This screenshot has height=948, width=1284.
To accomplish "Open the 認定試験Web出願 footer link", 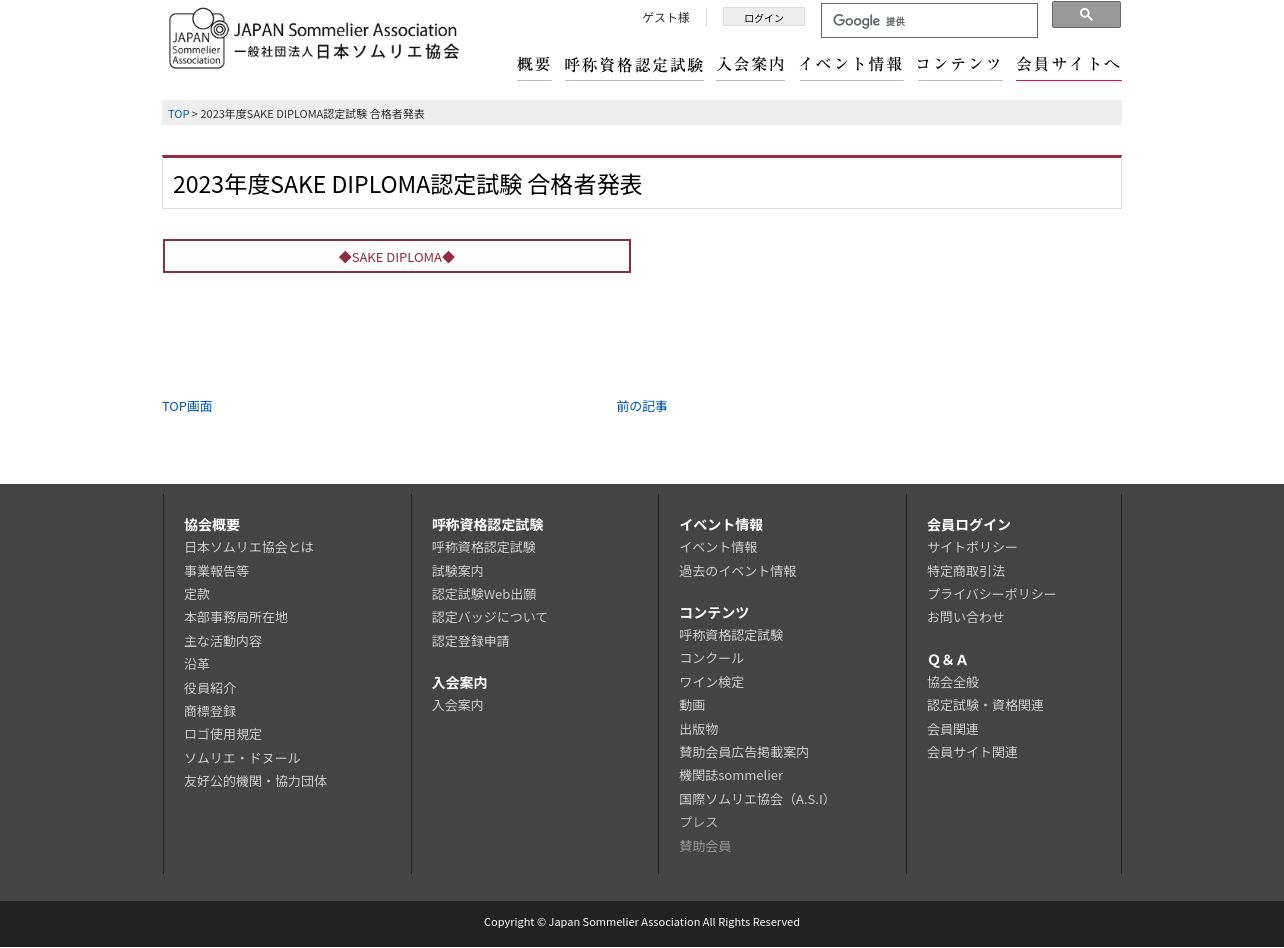I will point(484,594).
